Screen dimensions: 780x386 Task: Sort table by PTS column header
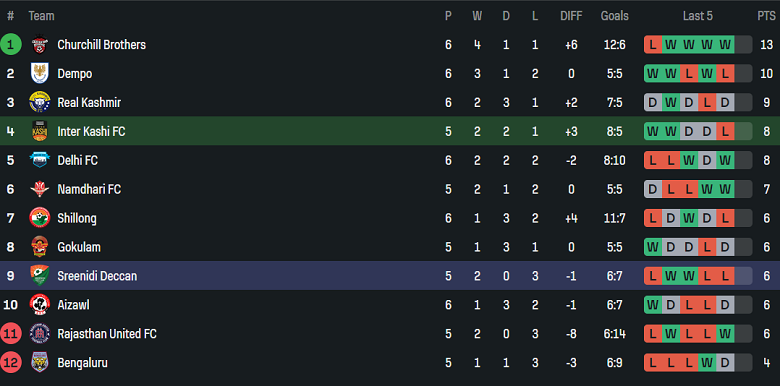[766, 16]
